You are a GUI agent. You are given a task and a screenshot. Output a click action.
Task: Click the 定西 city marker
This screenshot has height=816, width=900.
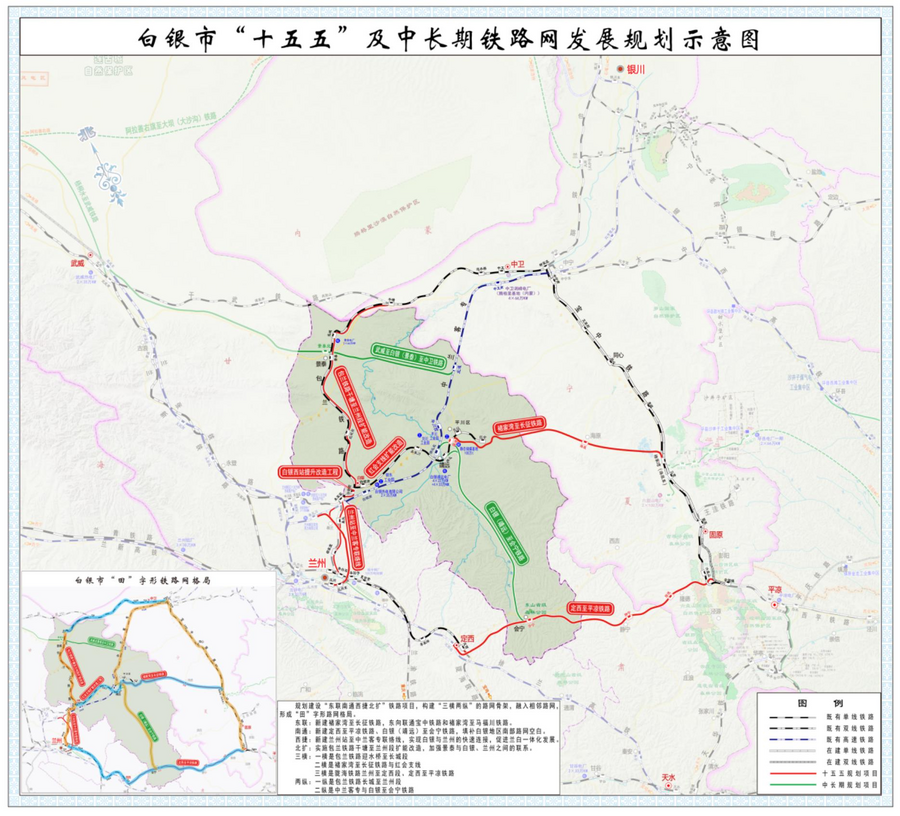click(464, 647)
